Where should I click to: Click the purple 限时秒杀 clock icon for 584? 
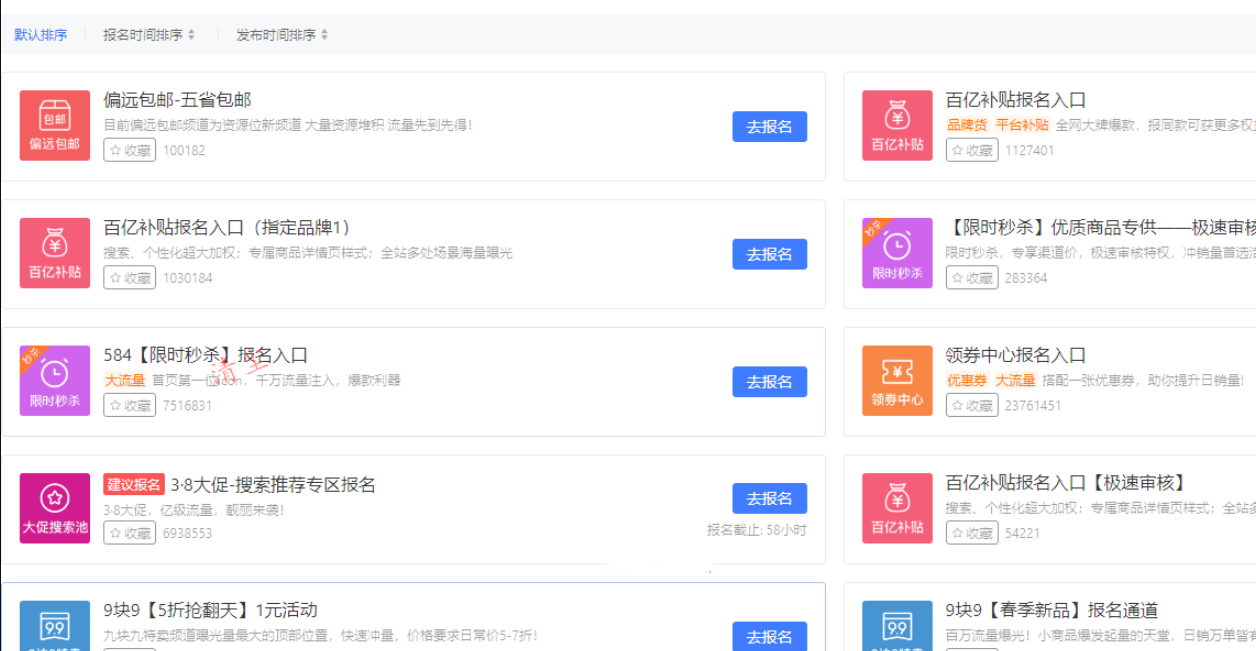click(x=55, y=381)
